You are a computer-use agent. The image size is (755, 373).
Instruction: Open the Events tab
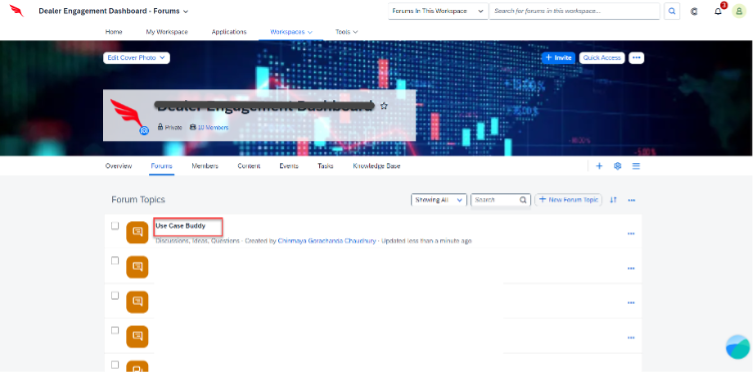pos(289,166)
